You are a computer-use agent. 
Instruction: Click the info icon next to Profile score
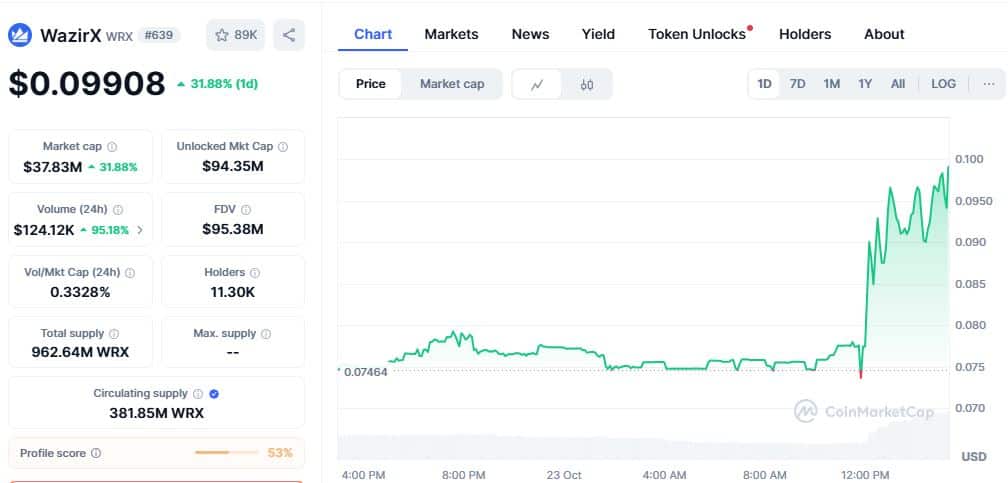96,453
